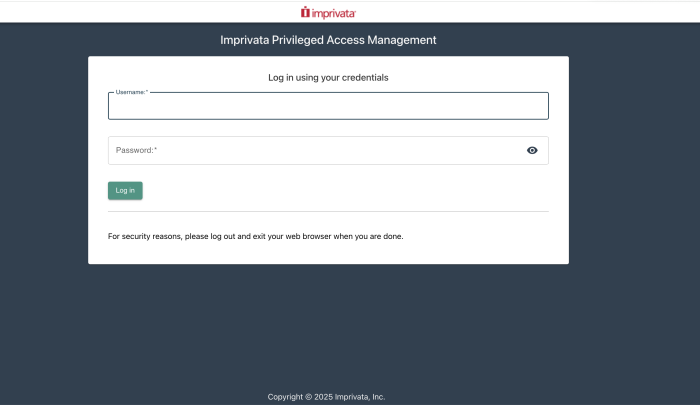This screenshot has width=700, height=405.
Task: Click 'Imprivata Privileged Access Management' heading
Action: pos(328,40)
